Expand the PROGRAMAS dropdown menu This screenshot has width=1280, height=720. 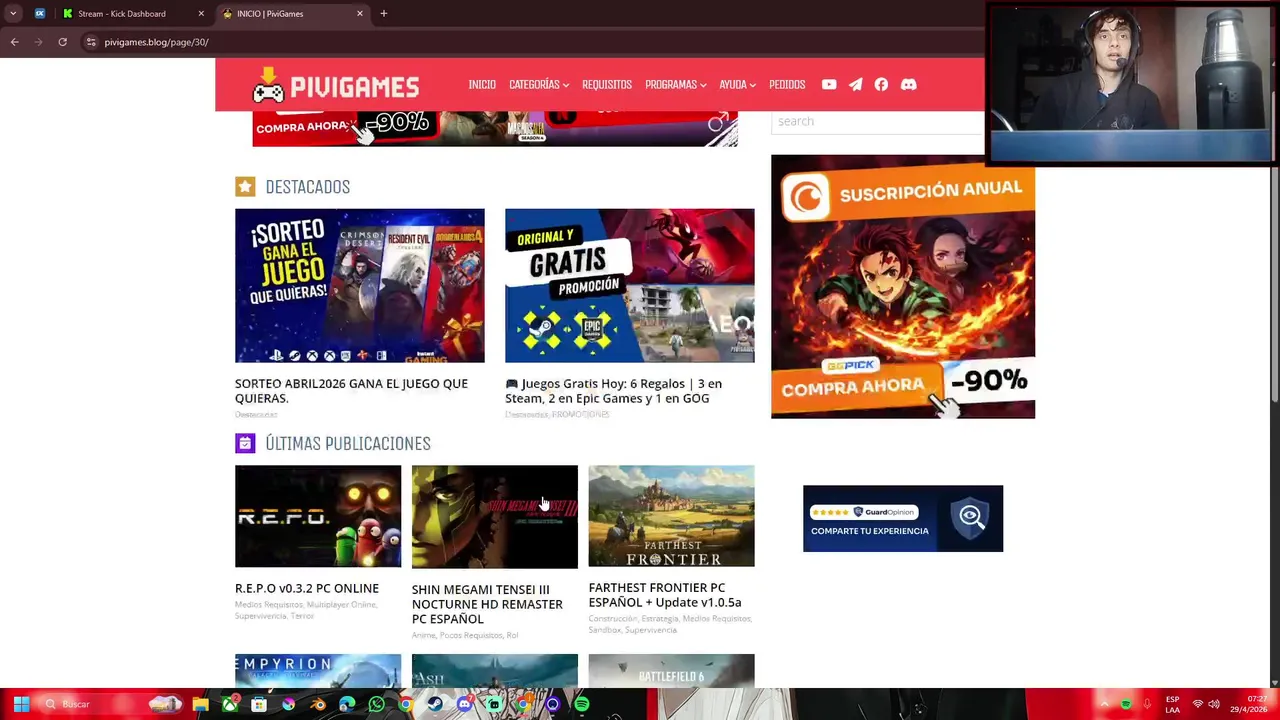(675, 85)
